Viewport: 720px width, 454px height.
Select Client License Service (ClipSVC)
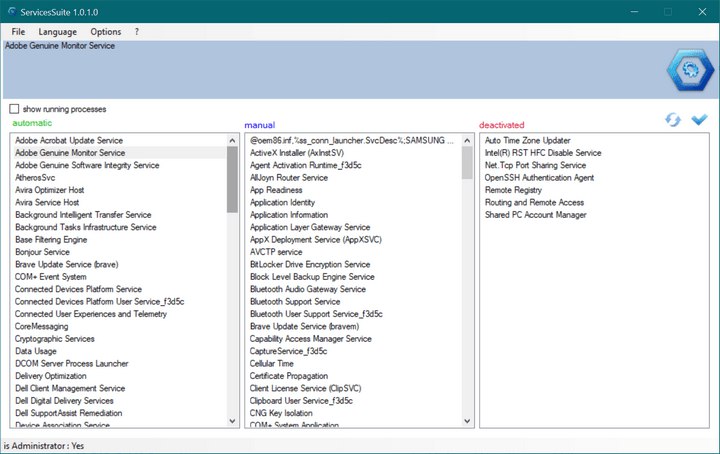(305, 388)
